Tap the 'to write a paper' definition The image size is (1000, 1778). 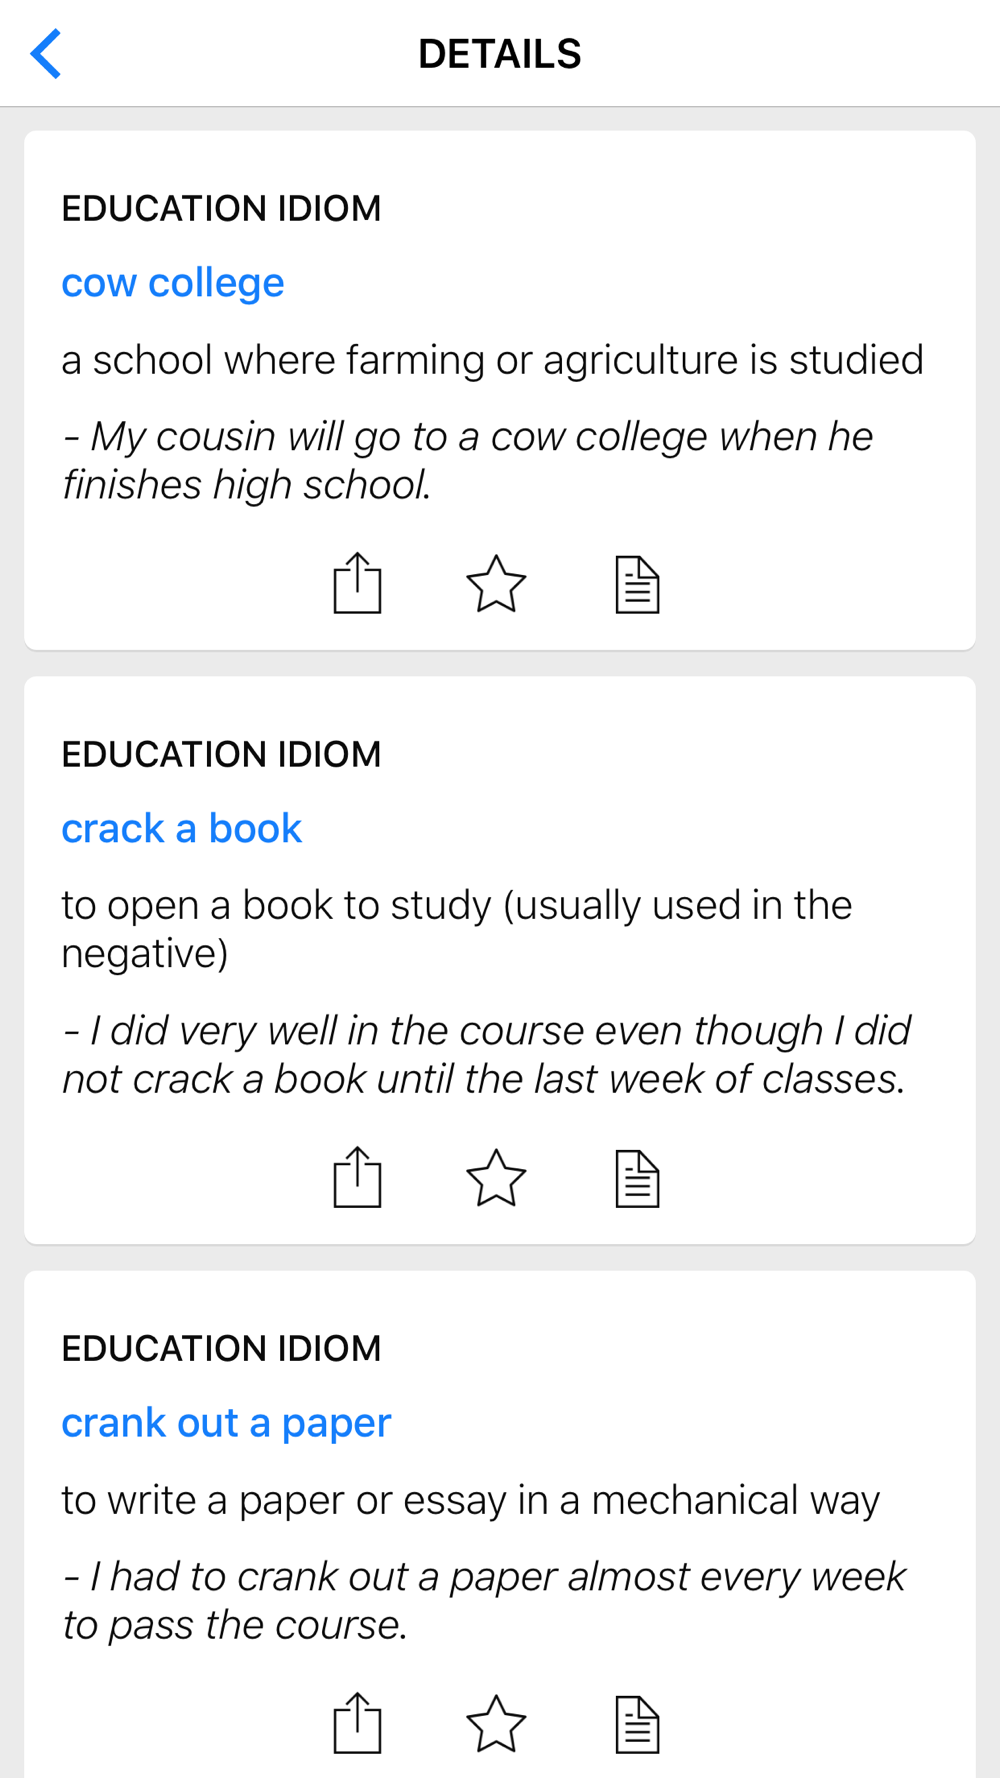470,1500
